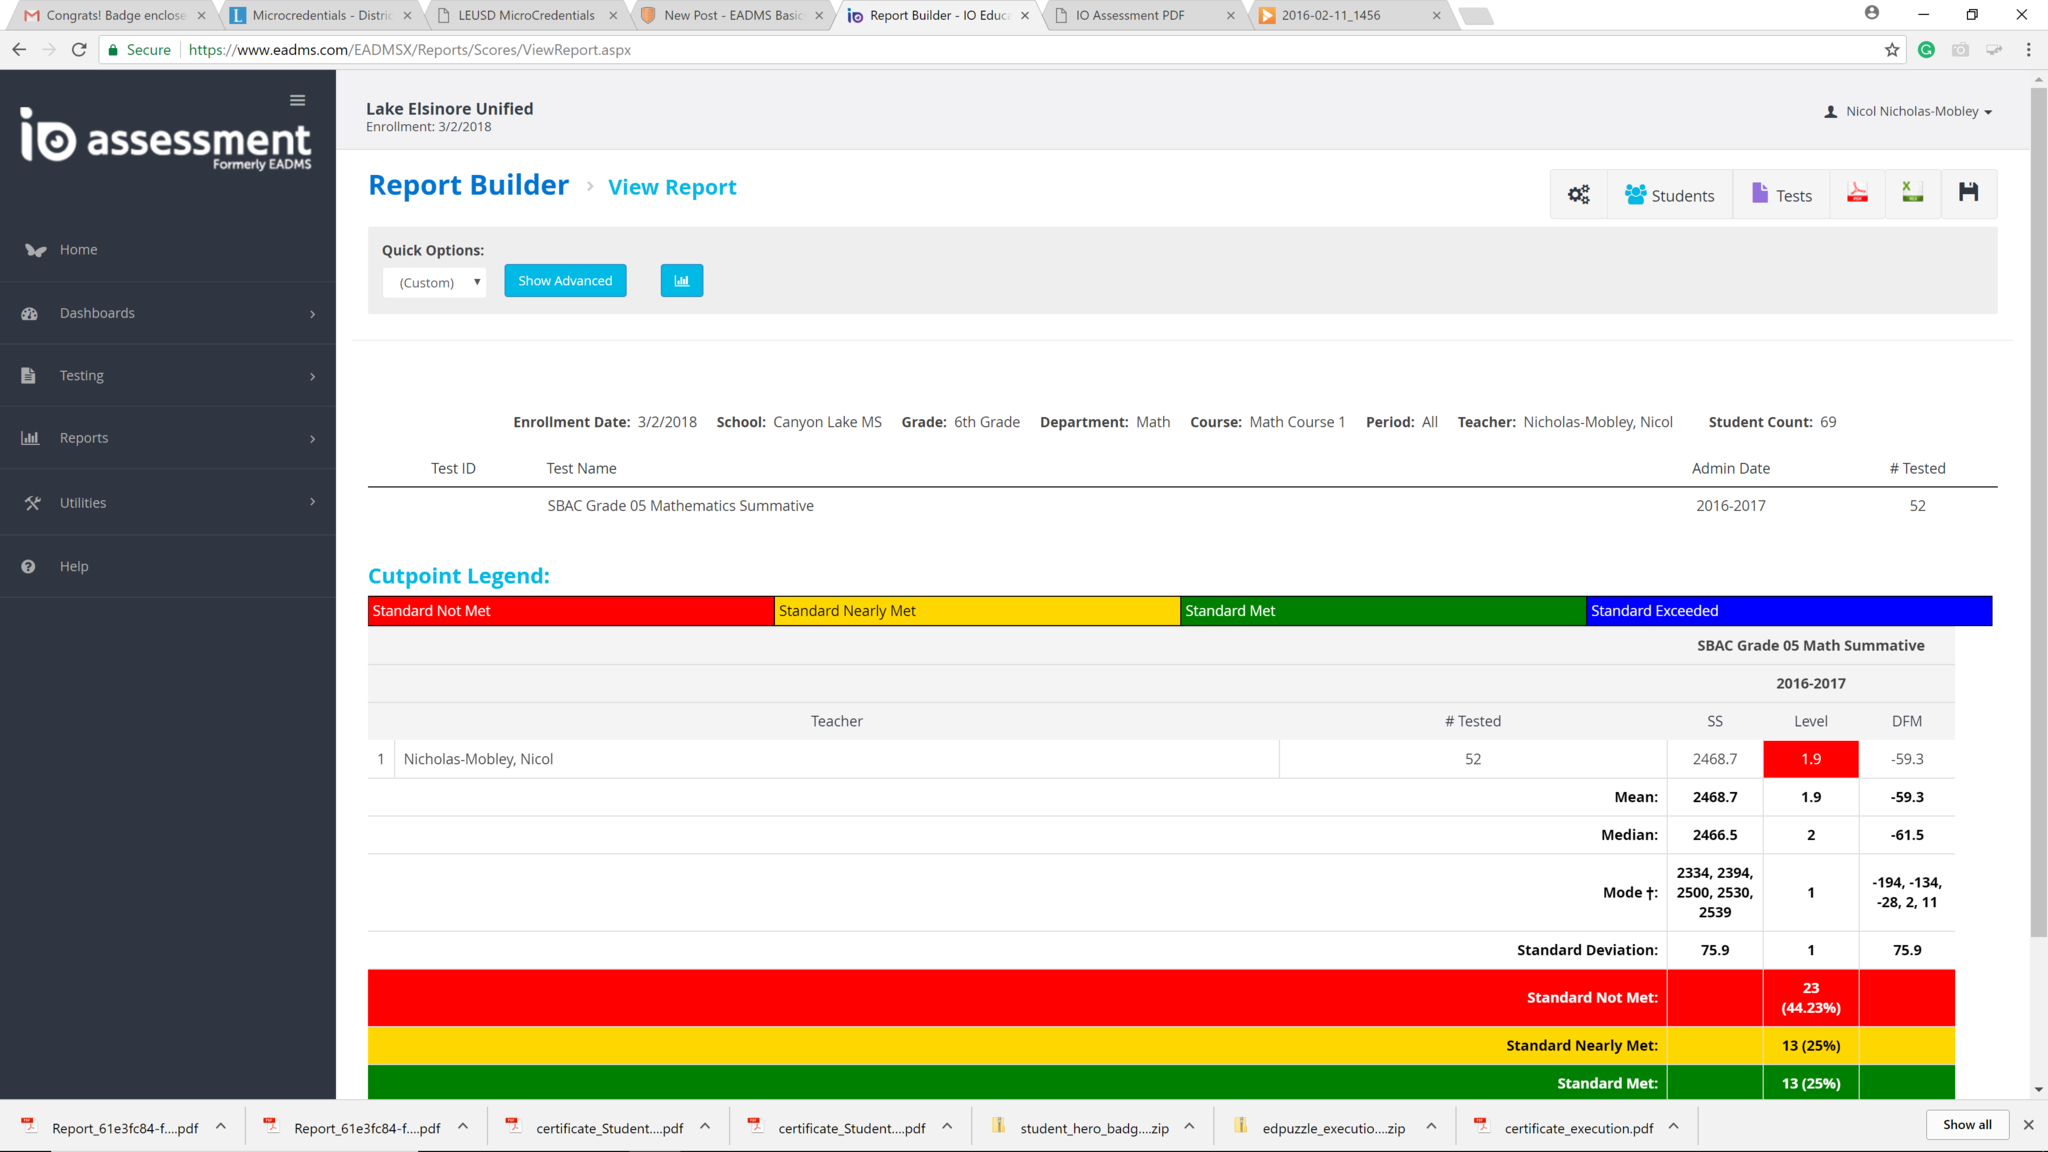Viewport: 2048px width, 1152px height.
Task: Open the Students button in toolbar
Action: tap(1669, 195)
